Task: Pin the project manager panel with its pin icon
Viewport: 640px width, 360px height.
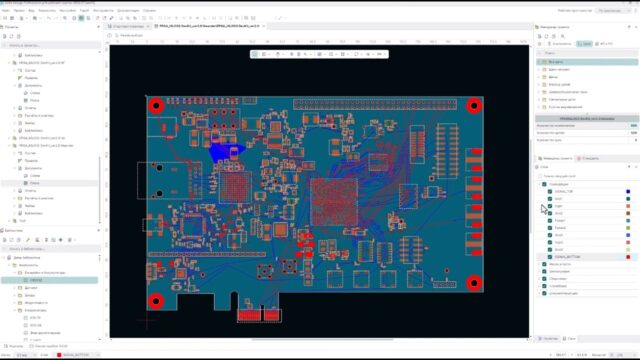Action: point(629,27)
